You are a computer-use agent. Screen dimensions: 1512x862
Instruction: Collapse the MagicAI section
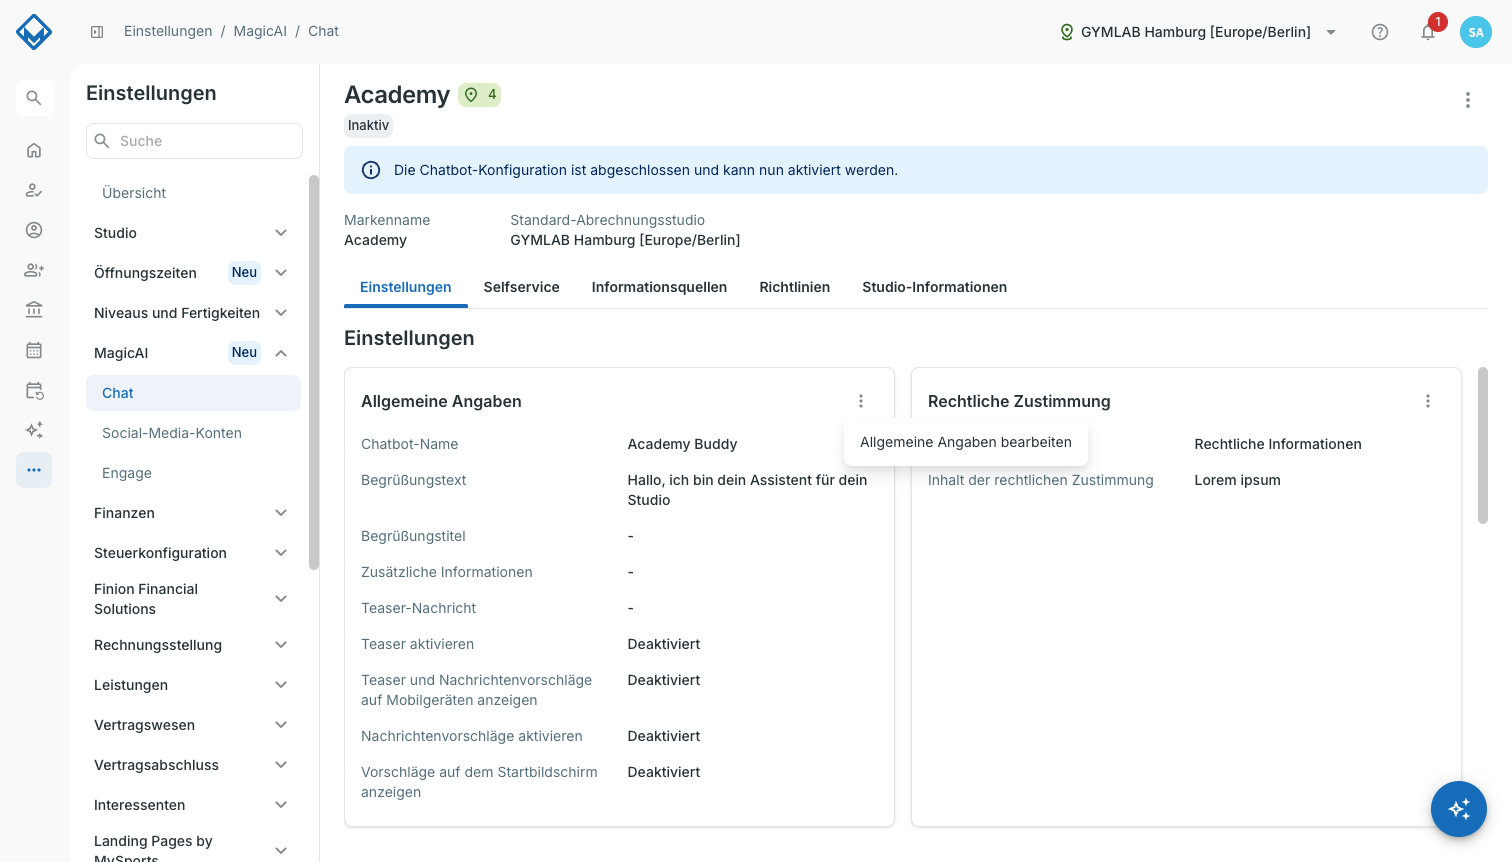click(x=192, y=353)
